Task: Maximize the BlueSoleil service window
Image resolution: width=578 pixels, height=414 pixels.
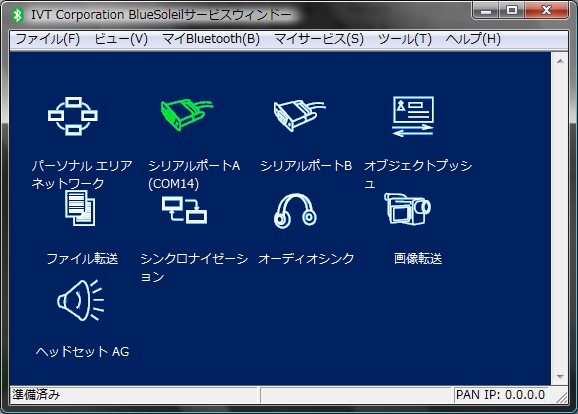Action: 512,10
